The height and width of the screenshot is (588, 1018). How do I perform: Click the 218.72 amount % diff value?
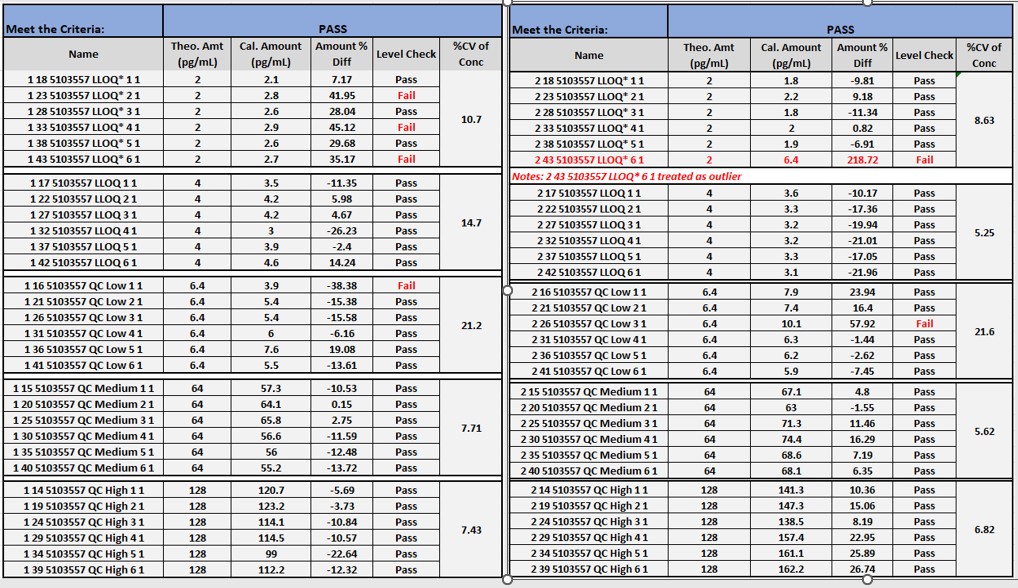[861, 160]
